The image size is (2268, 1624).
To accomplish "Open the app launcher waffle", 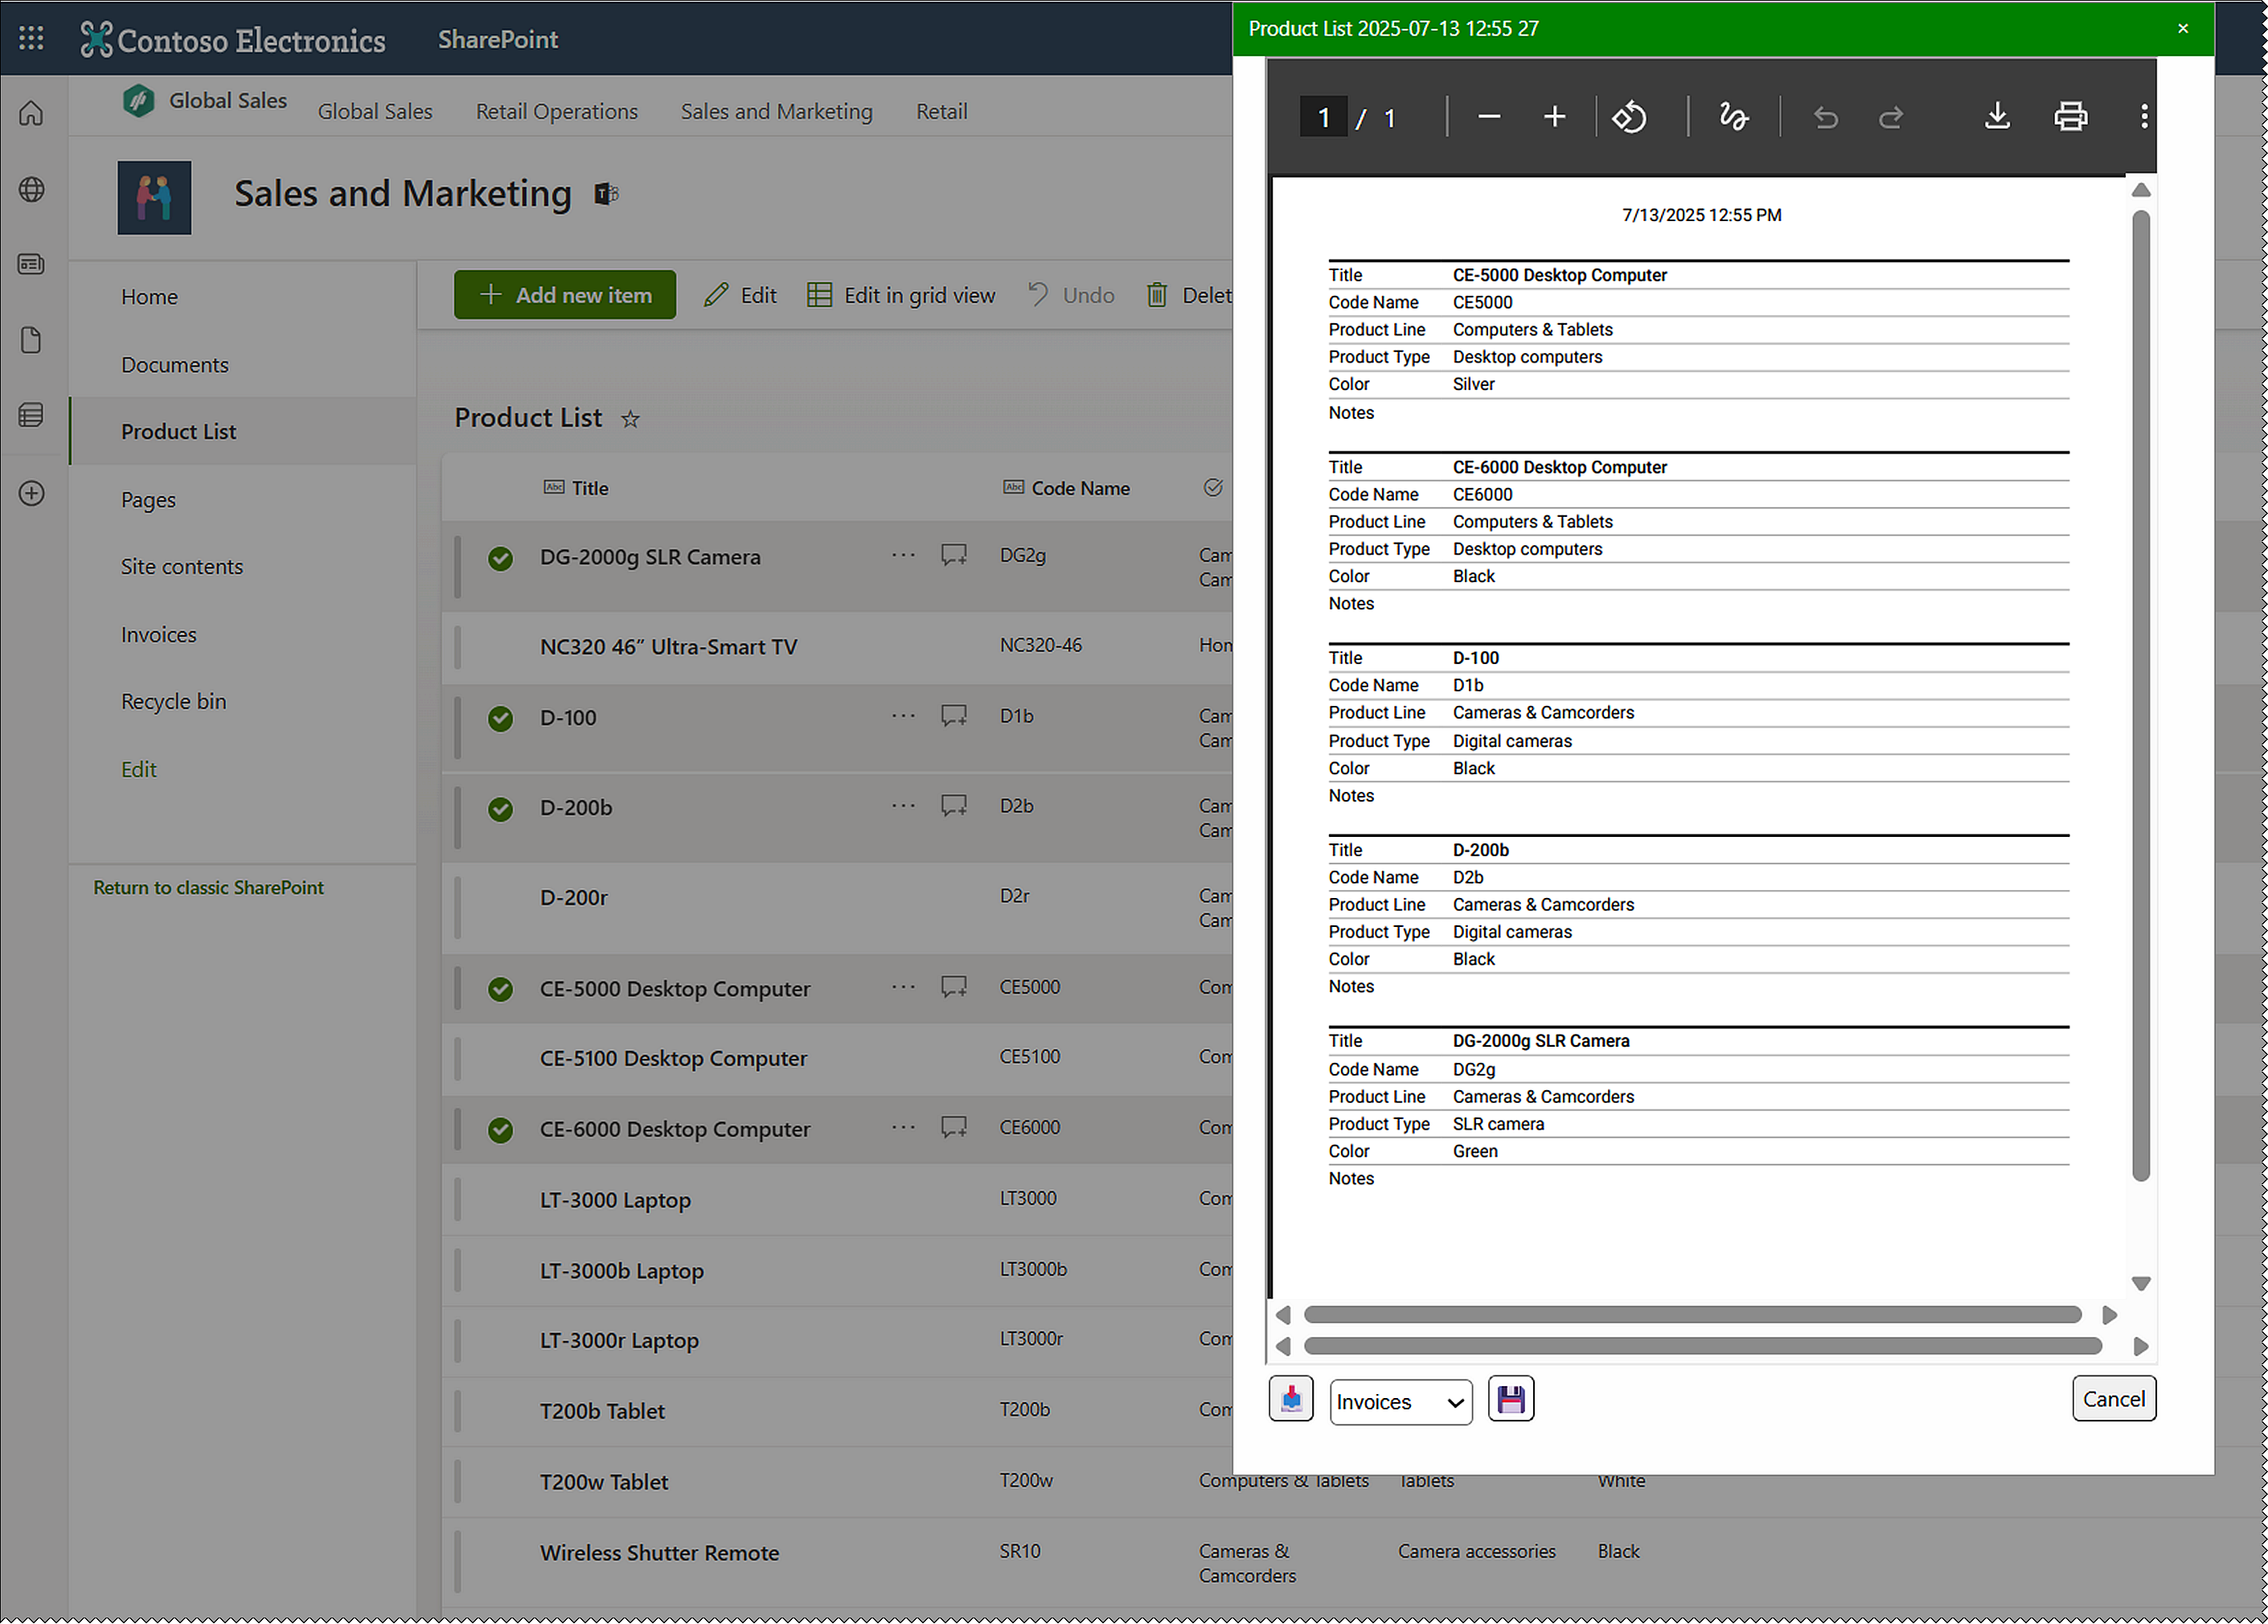I will (31, 38).
